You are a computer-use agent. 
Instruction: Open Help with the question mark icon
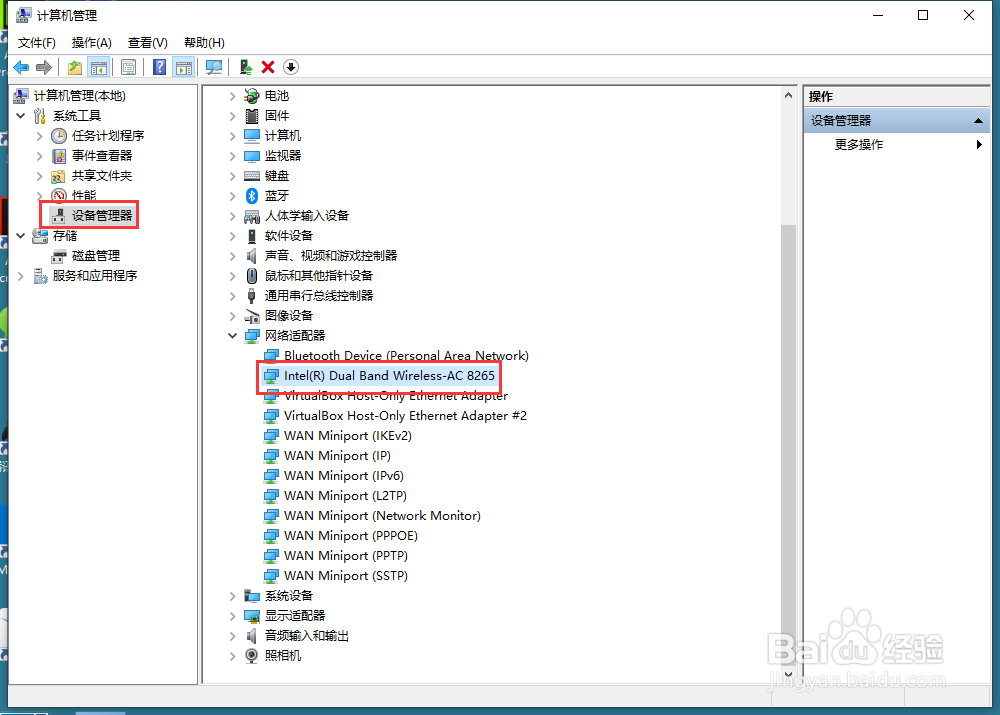[159, 67]
